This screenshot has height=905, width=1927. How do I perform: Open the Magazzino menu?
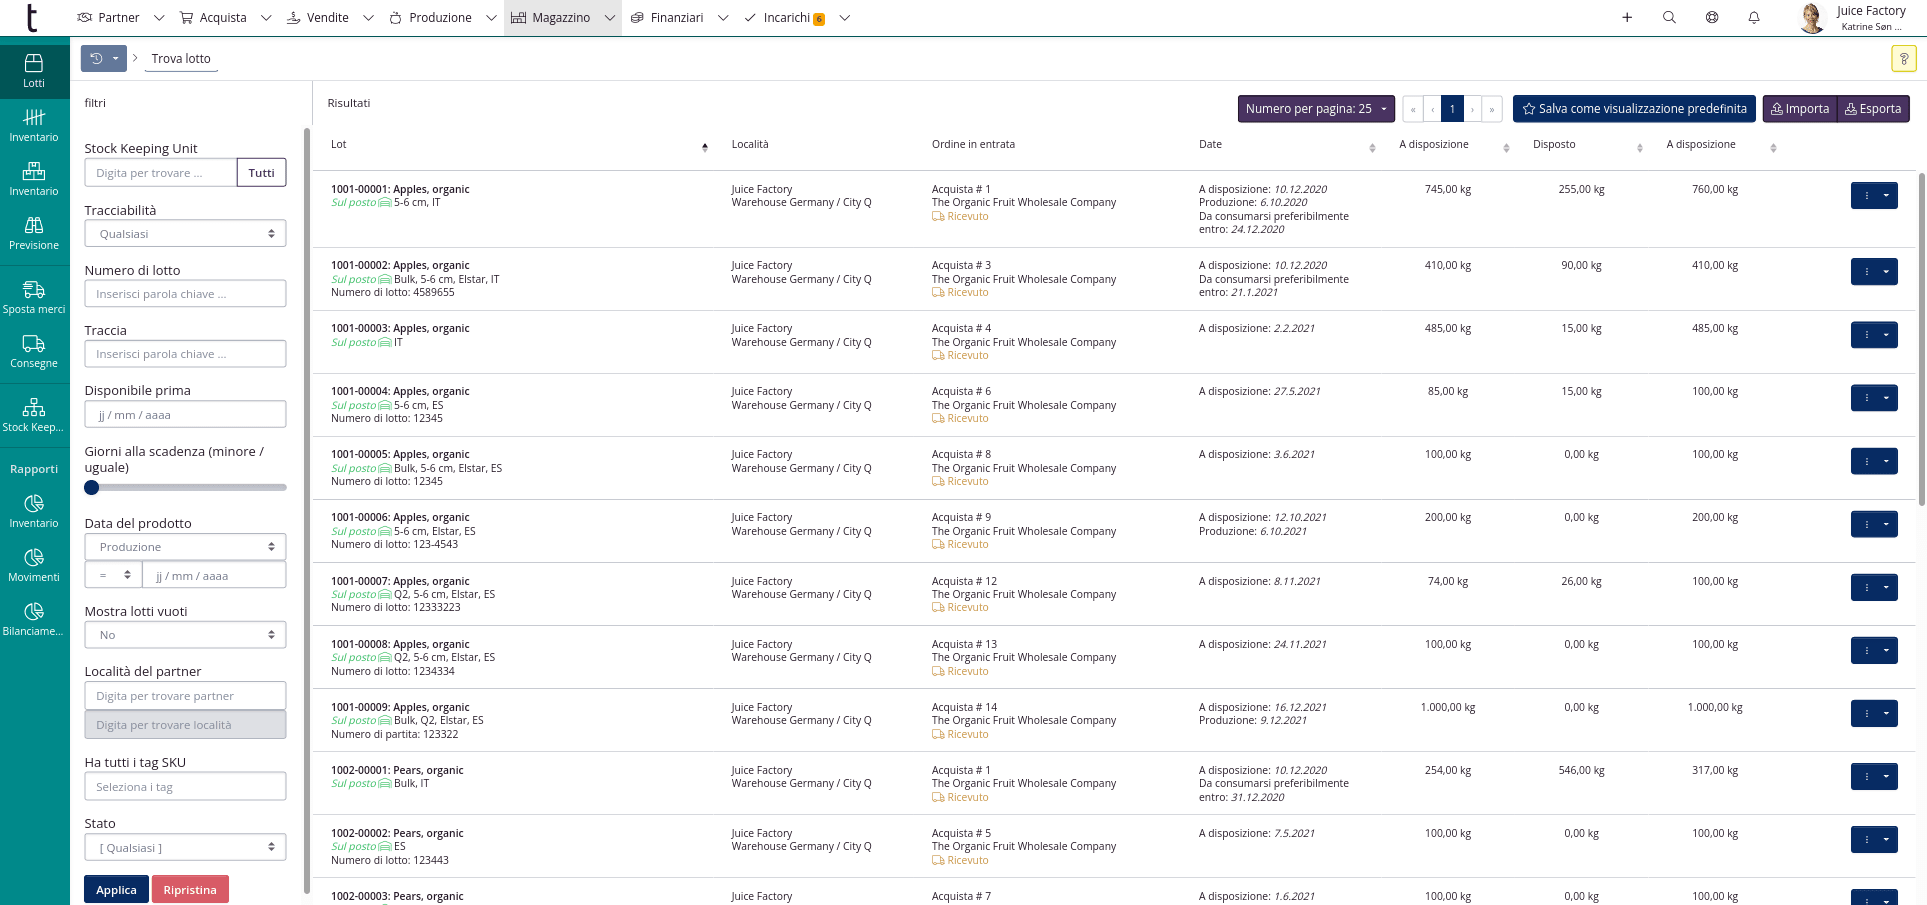pyautogui.click(x=561, y=18)
